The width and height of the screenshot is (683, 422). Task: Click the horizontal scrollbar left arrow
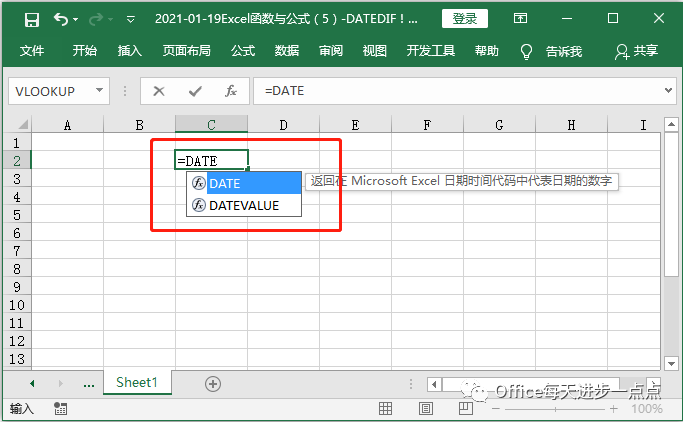pyautogui.click(x=434, y=385)
